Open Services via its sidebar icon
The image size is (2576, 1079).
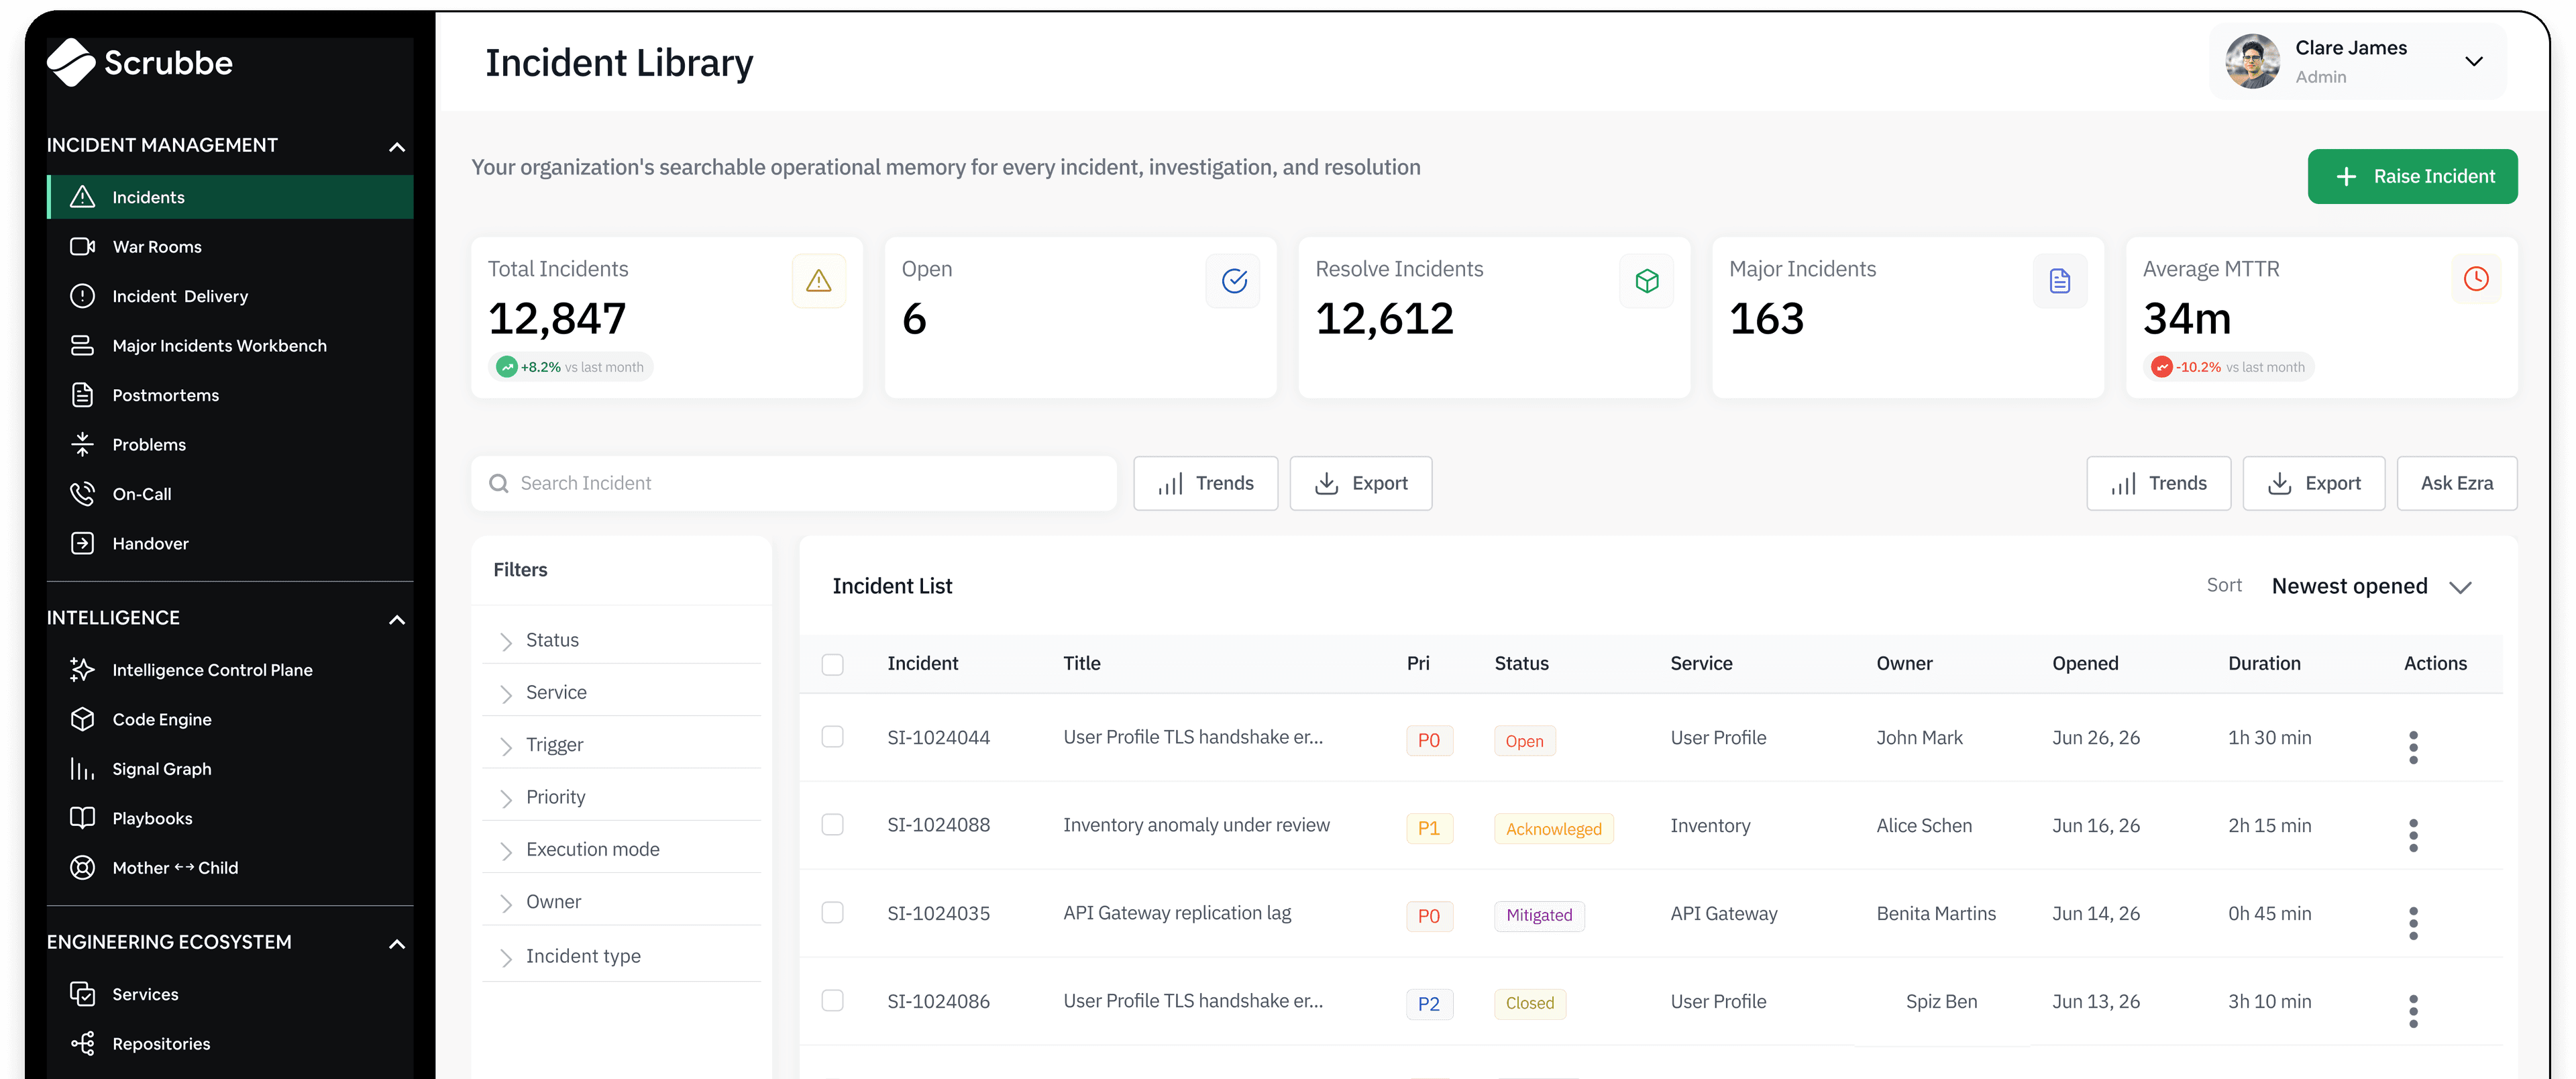click(83, 993)
